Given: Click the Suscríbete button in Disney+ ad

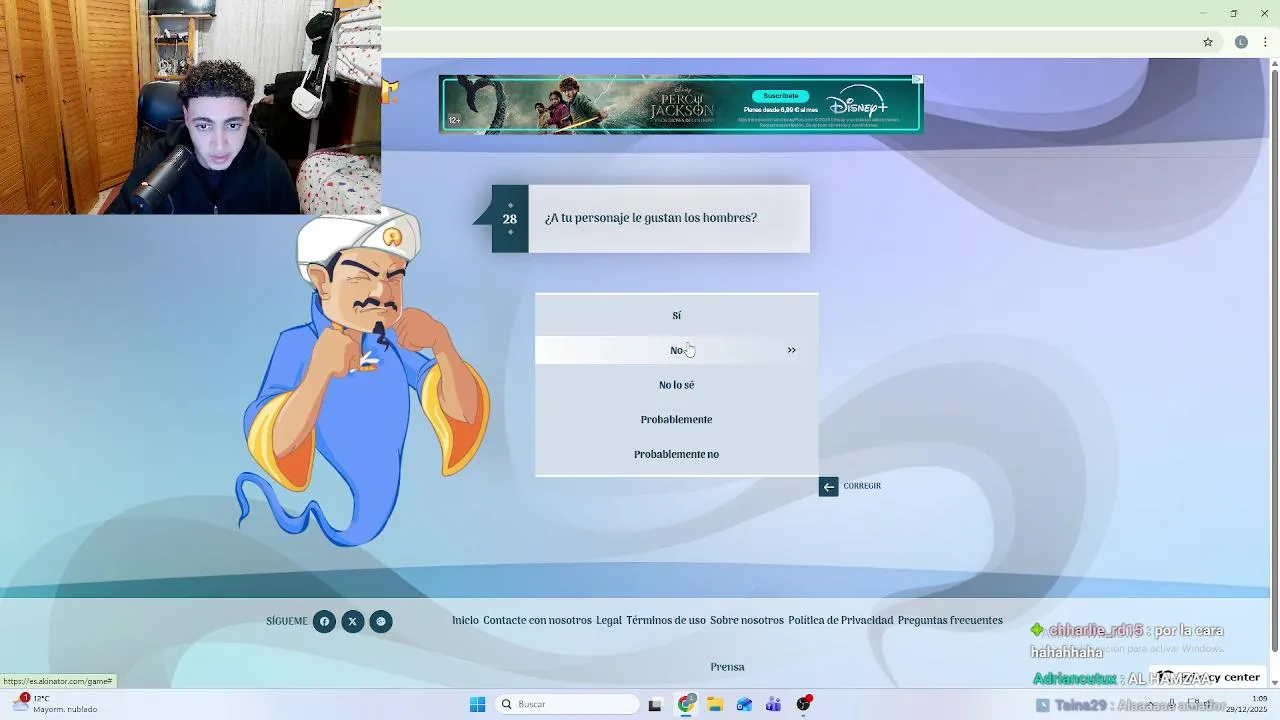Looking at the screenshot, I should (780, 96).
